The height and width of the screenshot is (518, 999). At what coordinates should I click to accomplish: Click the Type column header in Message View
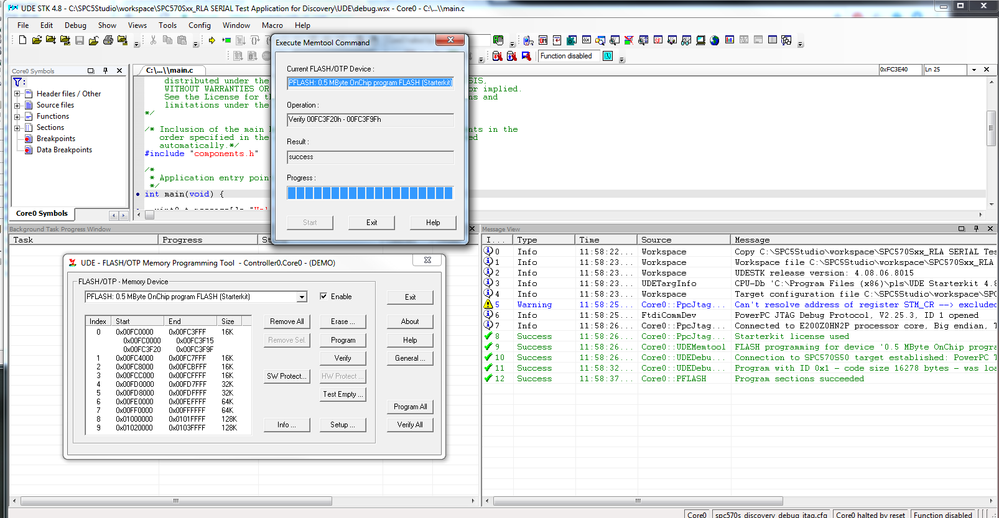point(543,240)
